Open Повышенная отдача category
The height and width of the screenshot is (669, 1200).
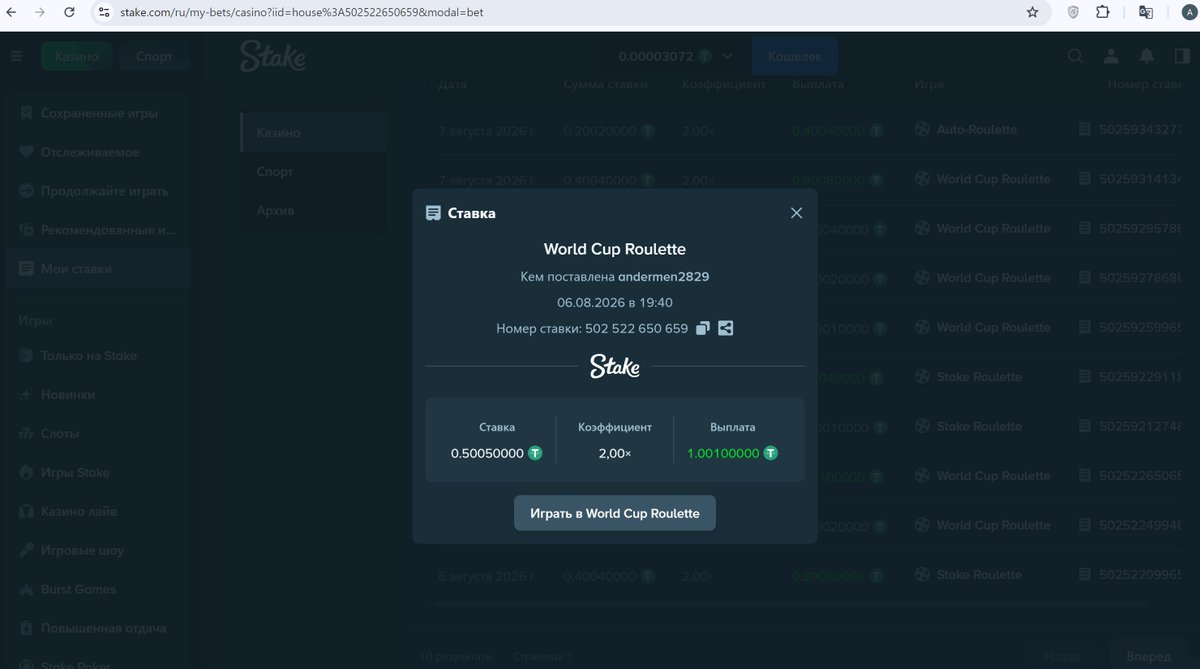click(98, 629)
